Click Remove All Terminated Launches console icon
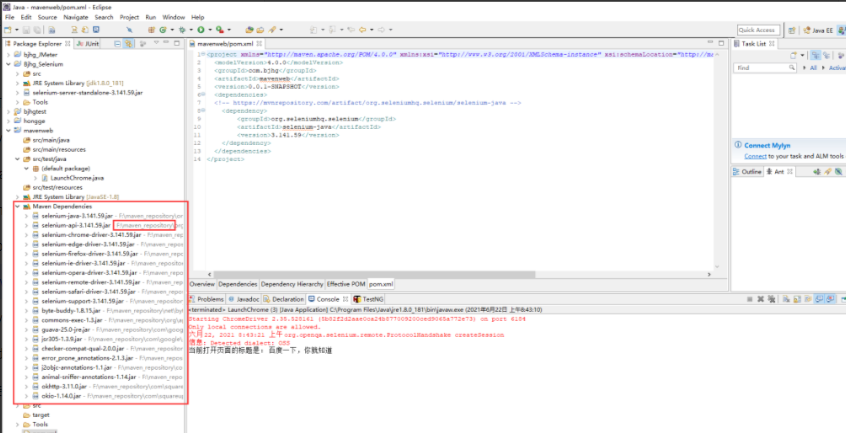 click(x=772, y=299)
